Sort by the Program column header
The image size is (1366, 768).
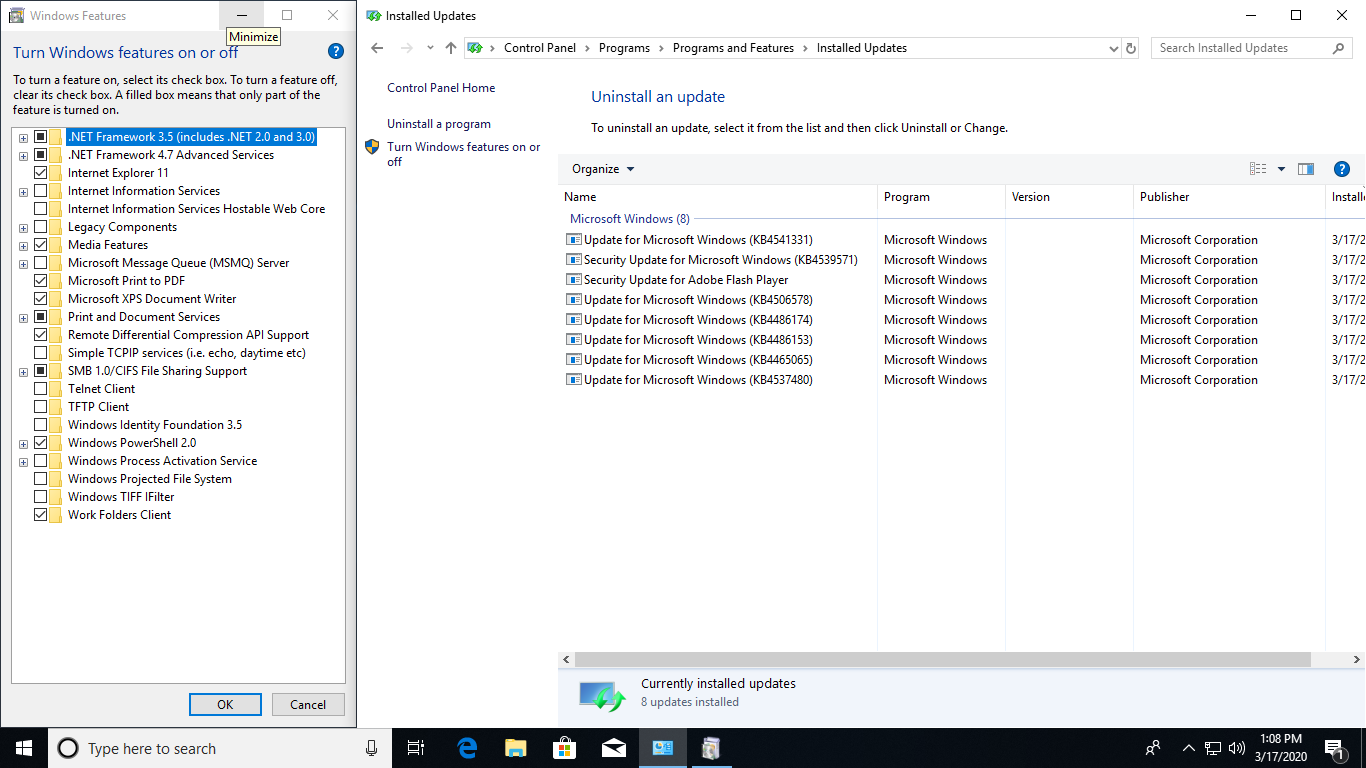(x=942, y=197)
